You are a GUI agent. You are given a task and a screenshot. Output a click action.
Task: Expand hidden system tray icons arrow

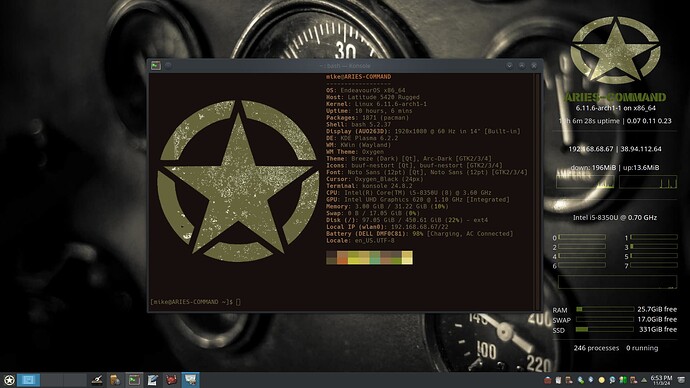(644, 380)
